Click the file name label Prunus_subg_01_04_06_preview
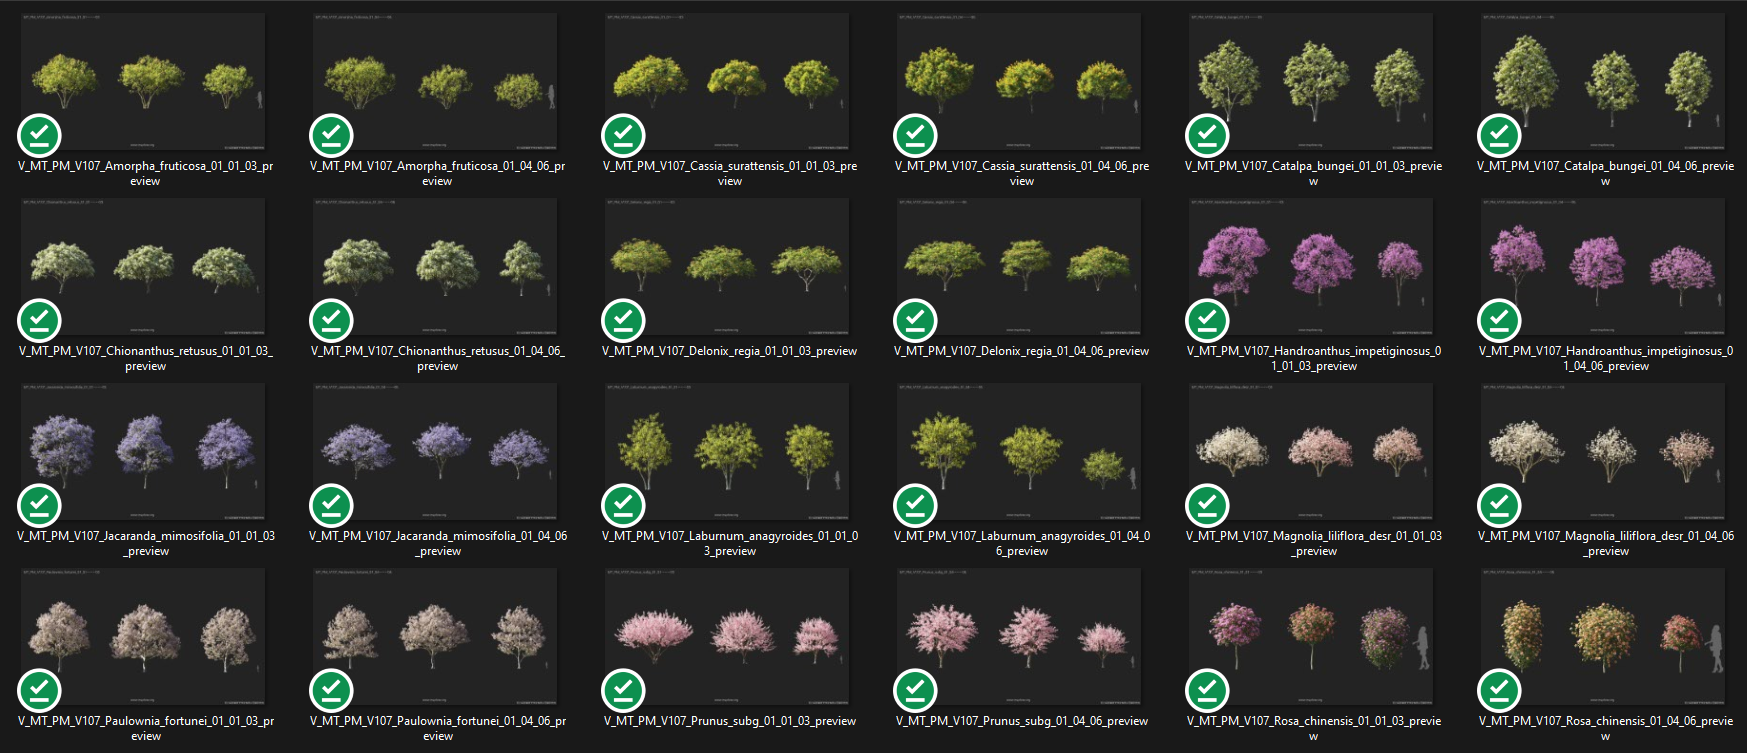This screenshot has width=1747, height=753. pos(1021,721)
